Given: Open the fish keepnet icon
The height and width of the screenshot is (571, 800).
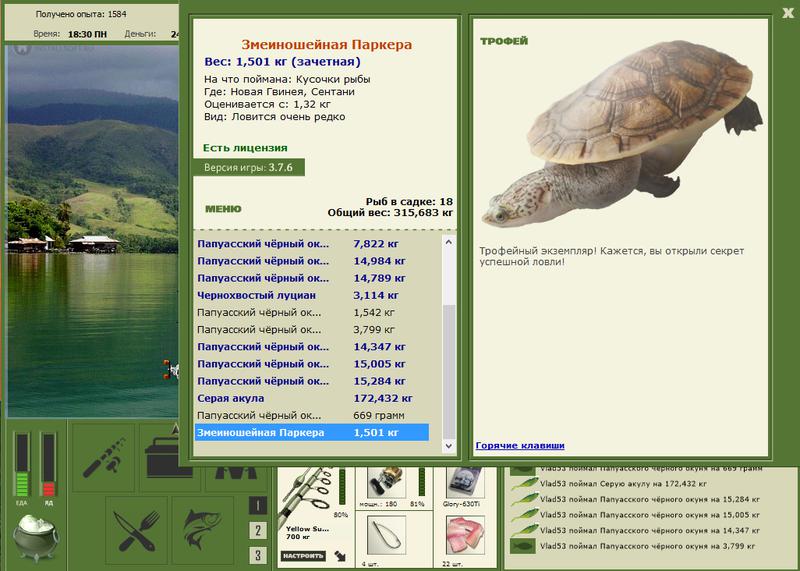Looking at the screenshot, I should tap(203, 530).
